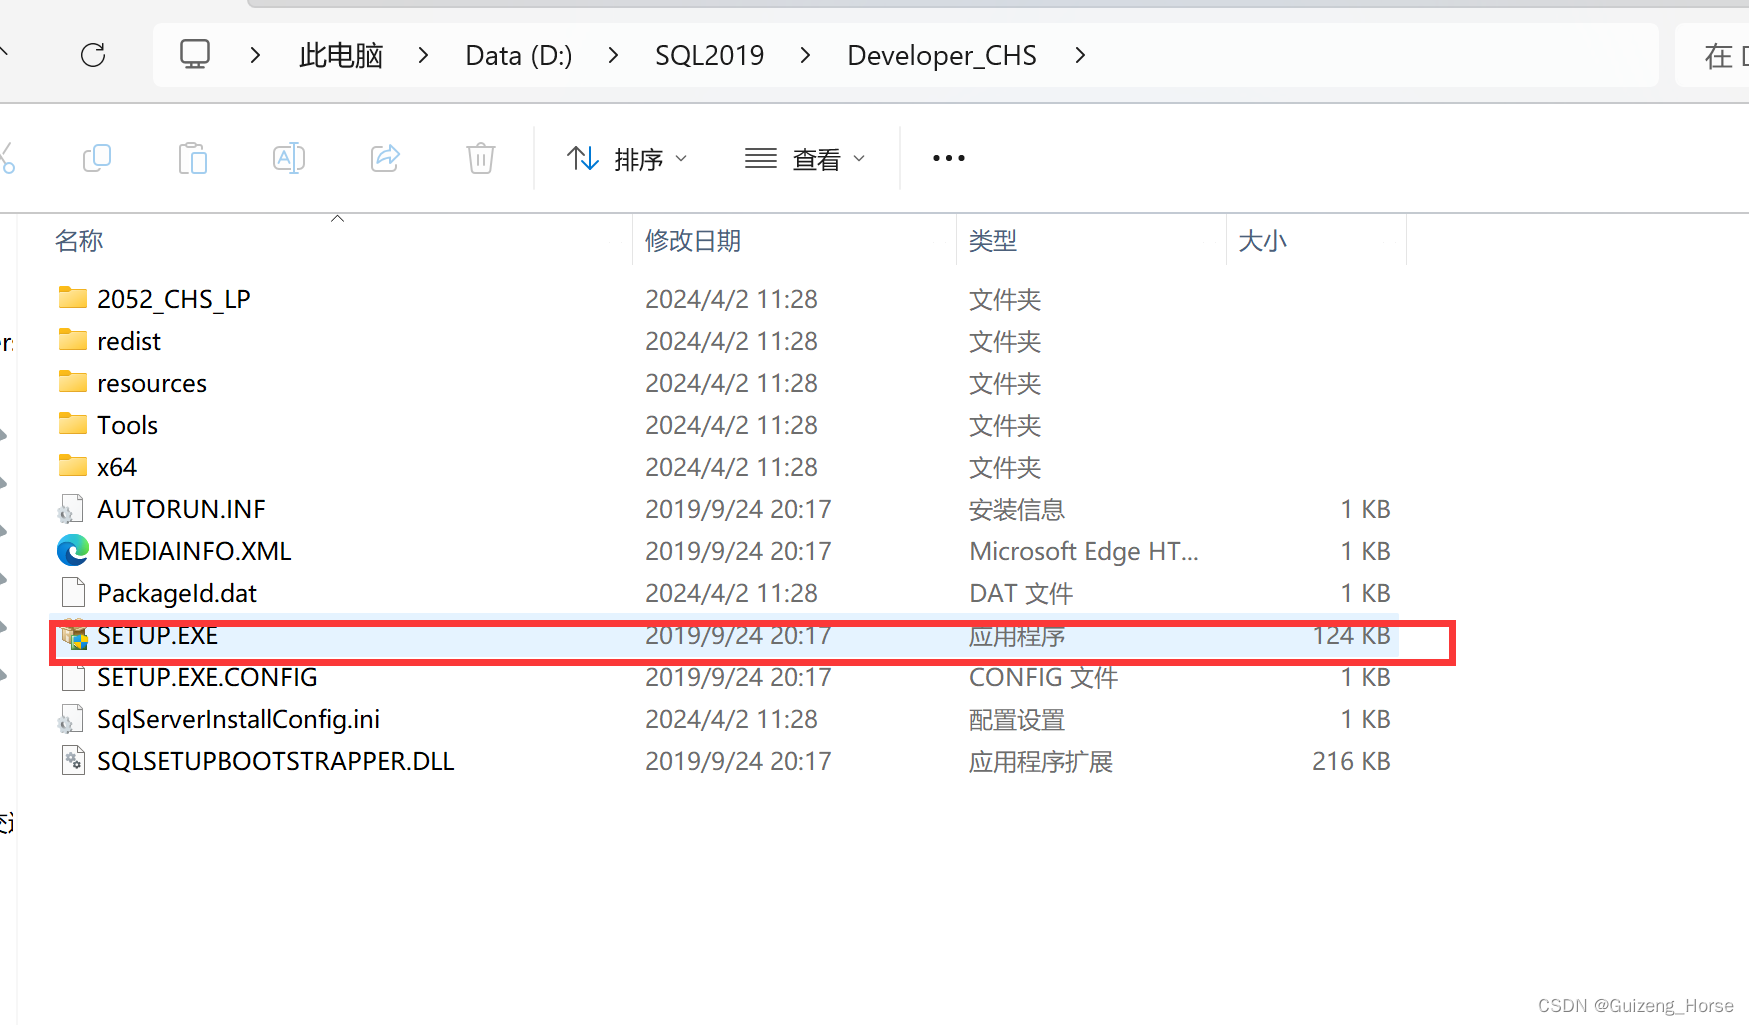
Task: Click the DAT 文件 type cell
Action: point(1021,593)
